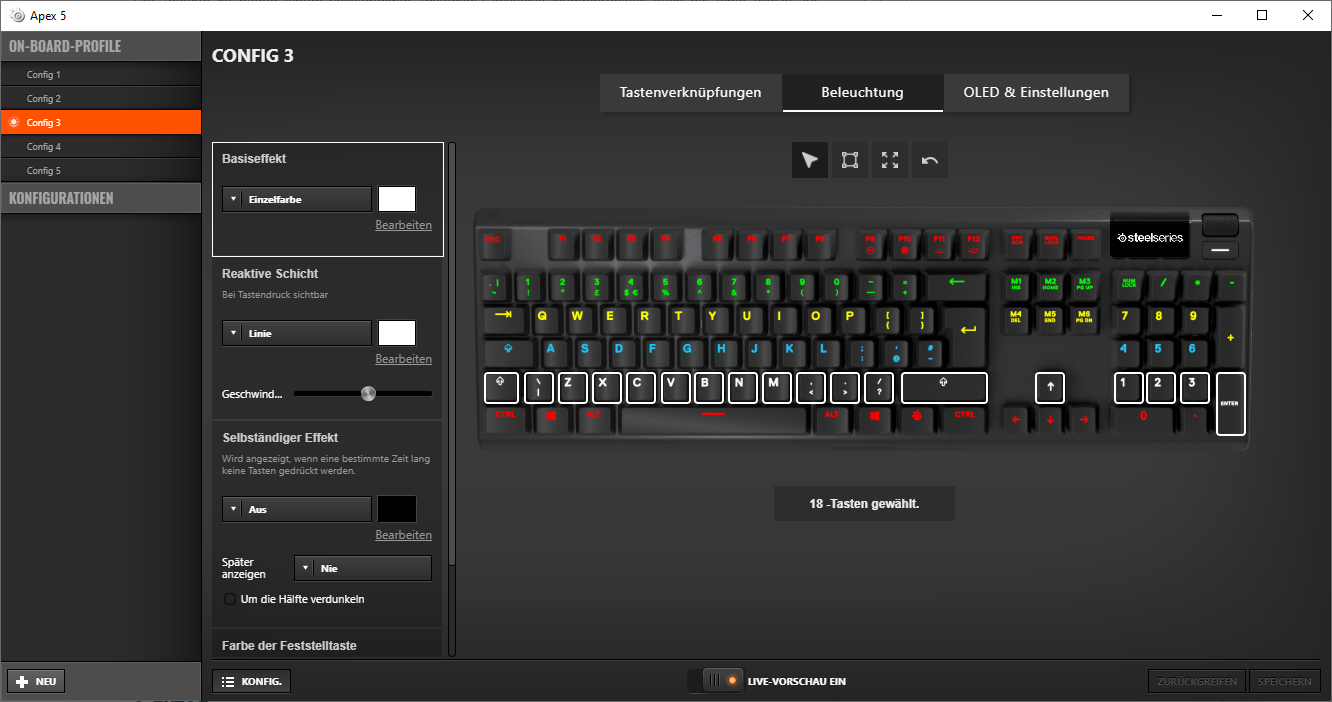The height and width of the screenshot is (702, 1332).
Task: Open the 'Nie' später anzeigen dropdown
Action: pyautogui.click(x=363, y=568)
